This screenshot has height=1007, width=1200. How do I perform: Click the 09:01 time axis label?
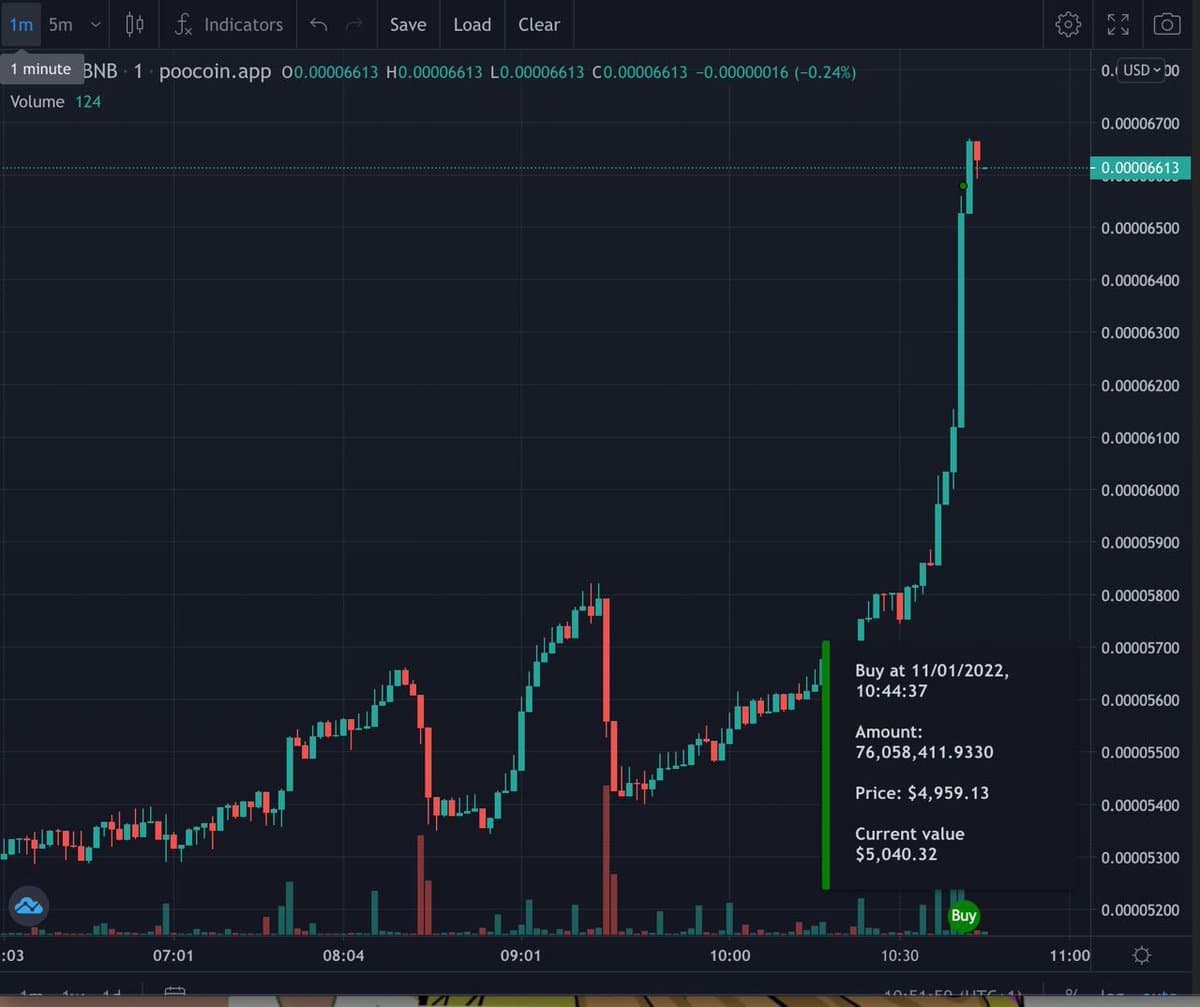pyautogui.click(x=520, y=956)
